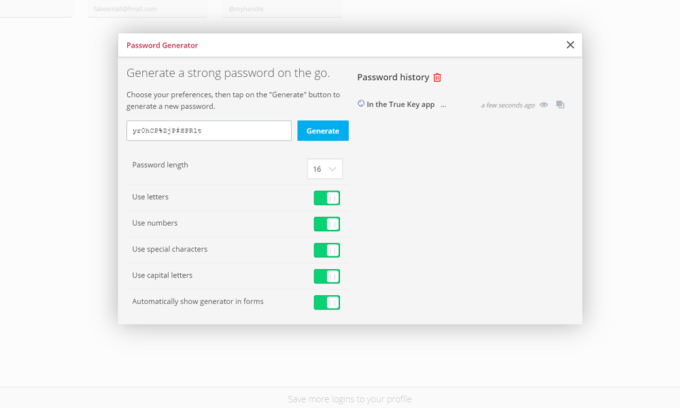Screen dimensions: 680x408
Task: Toggle Use letters switch
Action: click(327, 198)
